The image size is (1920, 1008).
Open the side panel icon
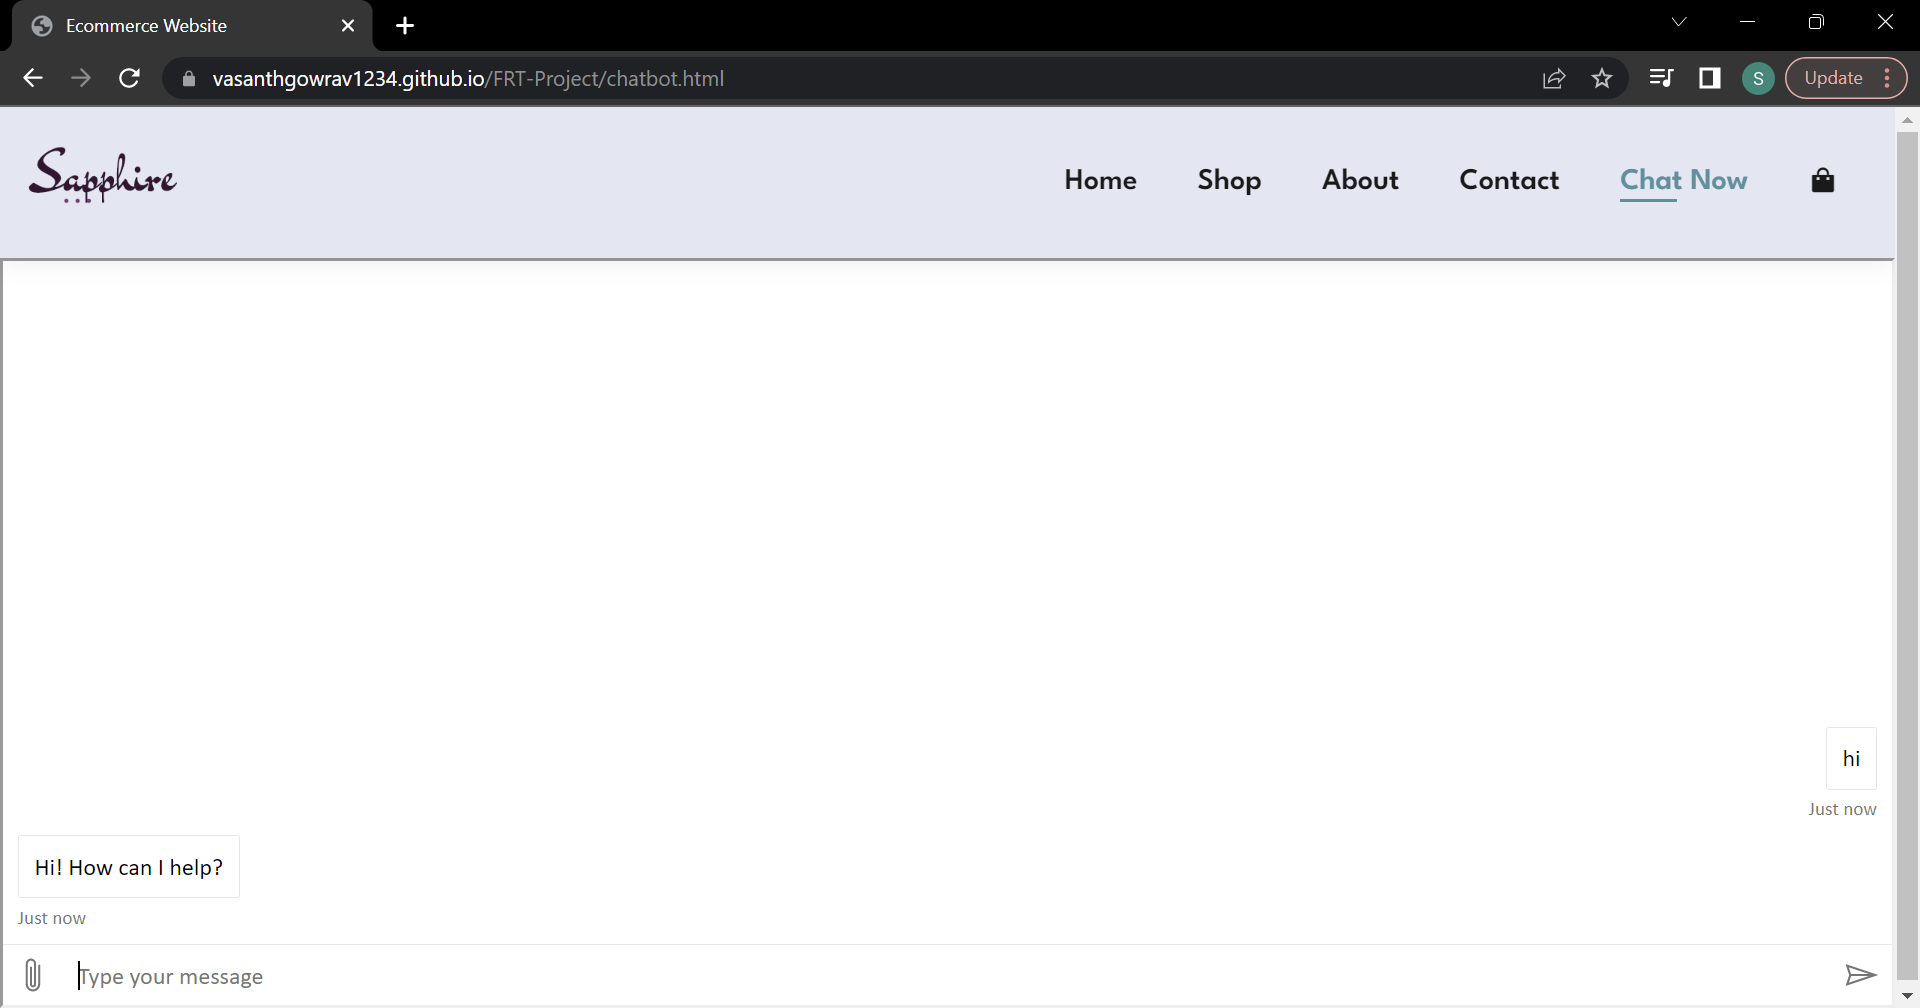tap(1710, 78)
